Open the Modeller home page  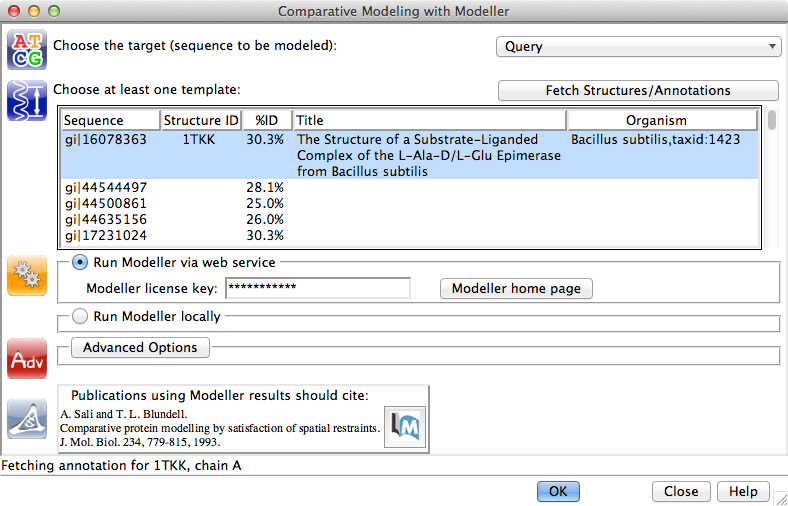coord(515,289)
